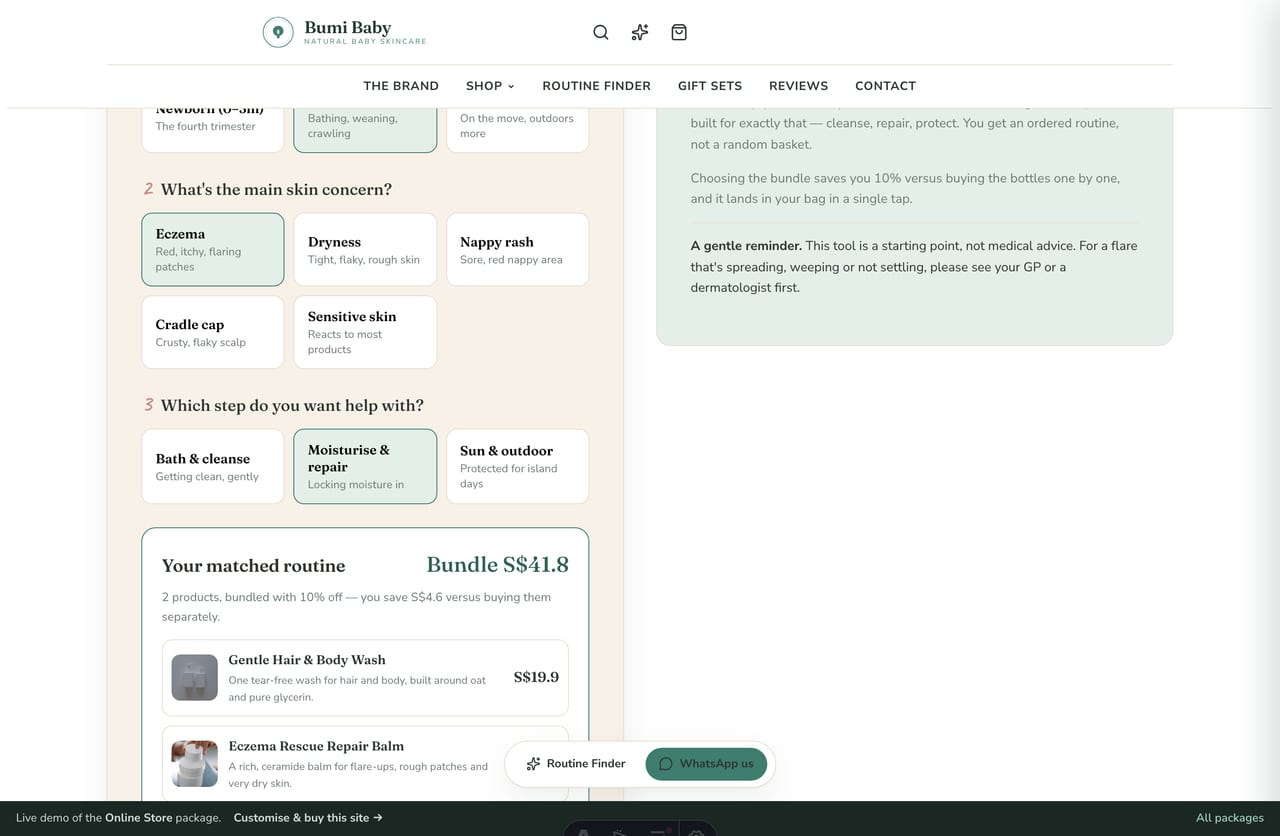Select the Newborn fourth trimester option

pyautogui.click(x=213, y=130)
